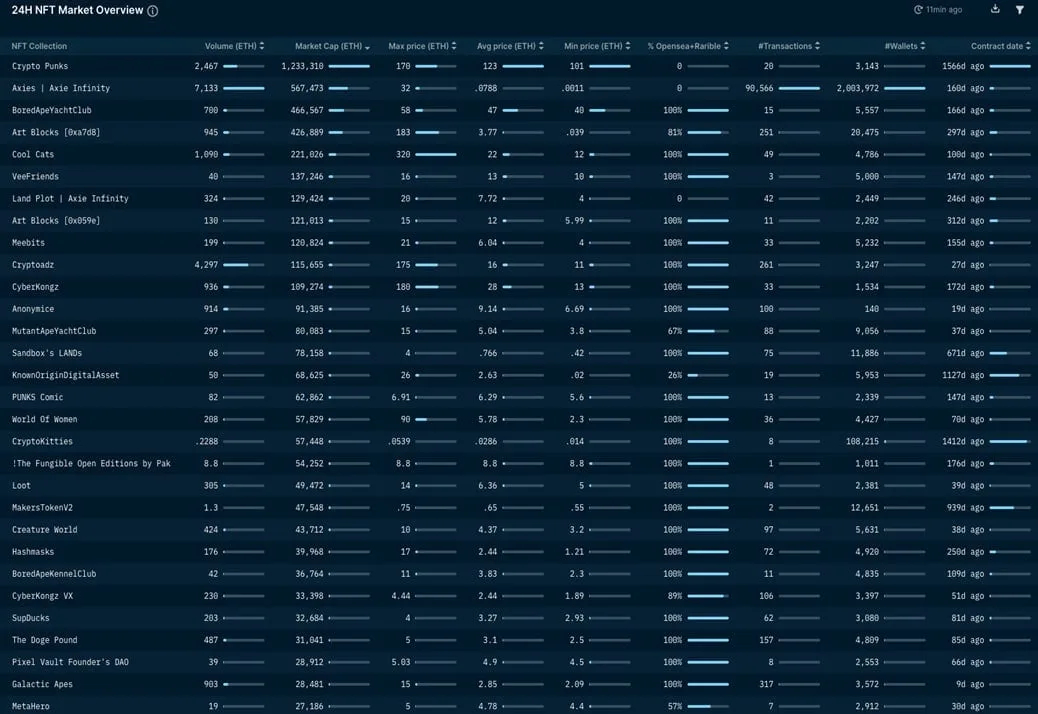Click the NFT Collection column header
The height and width of the screenshot is (714, 1038).
click(39, 46)
